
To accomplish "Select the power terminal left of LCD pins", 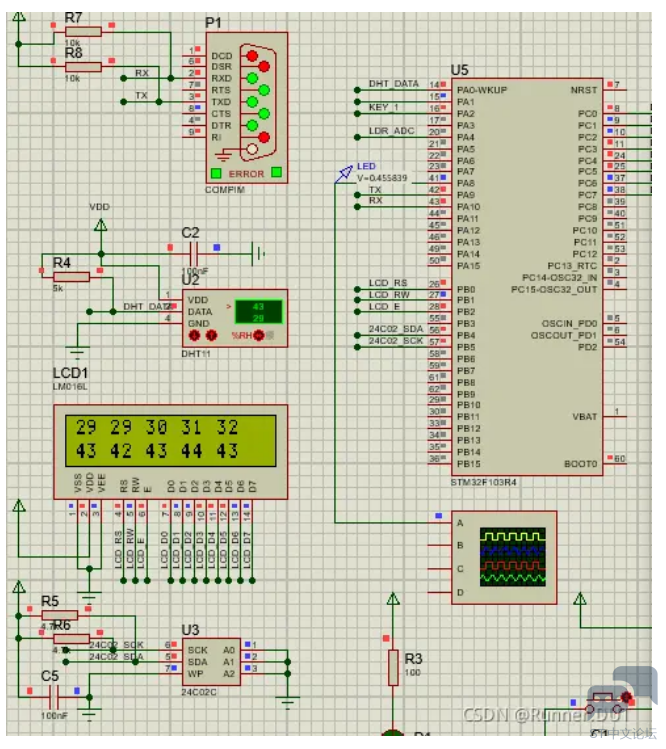I will pyautogui.click(x=19, y=506).
